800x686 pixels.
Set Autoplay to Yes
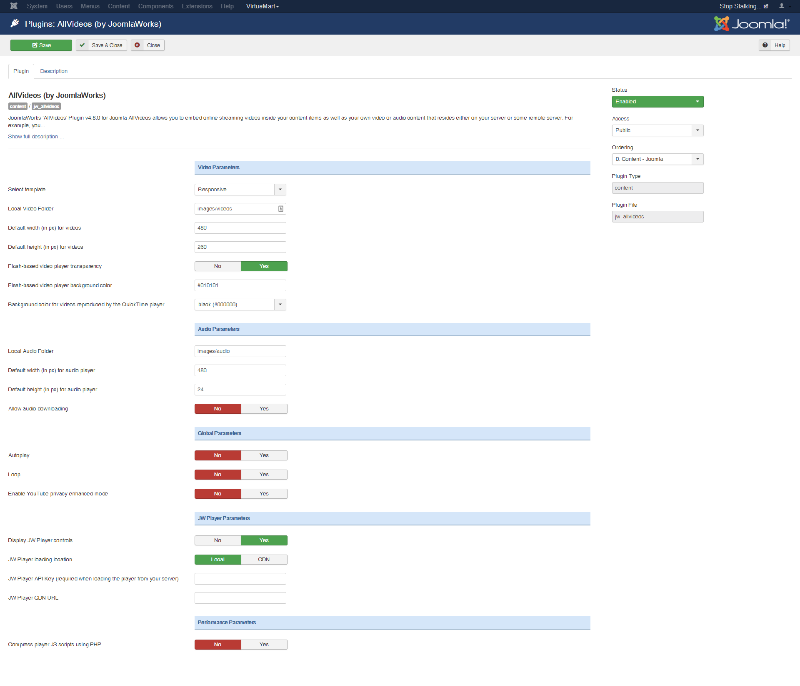pyautogui.click(x=264, y=455)
